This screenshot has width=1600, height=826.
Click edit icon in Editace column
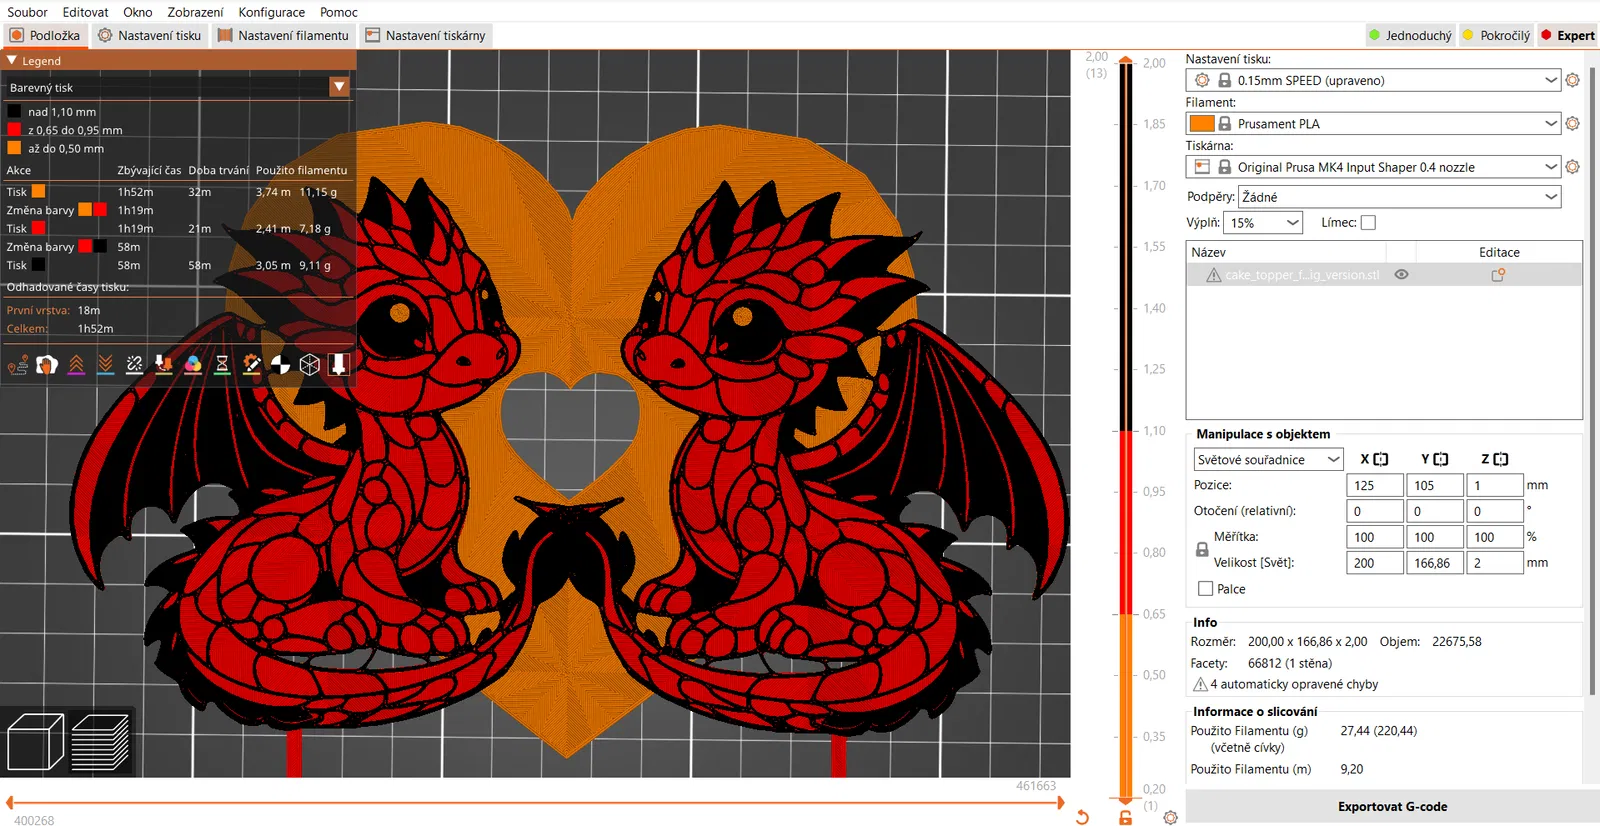point(1498,275)
